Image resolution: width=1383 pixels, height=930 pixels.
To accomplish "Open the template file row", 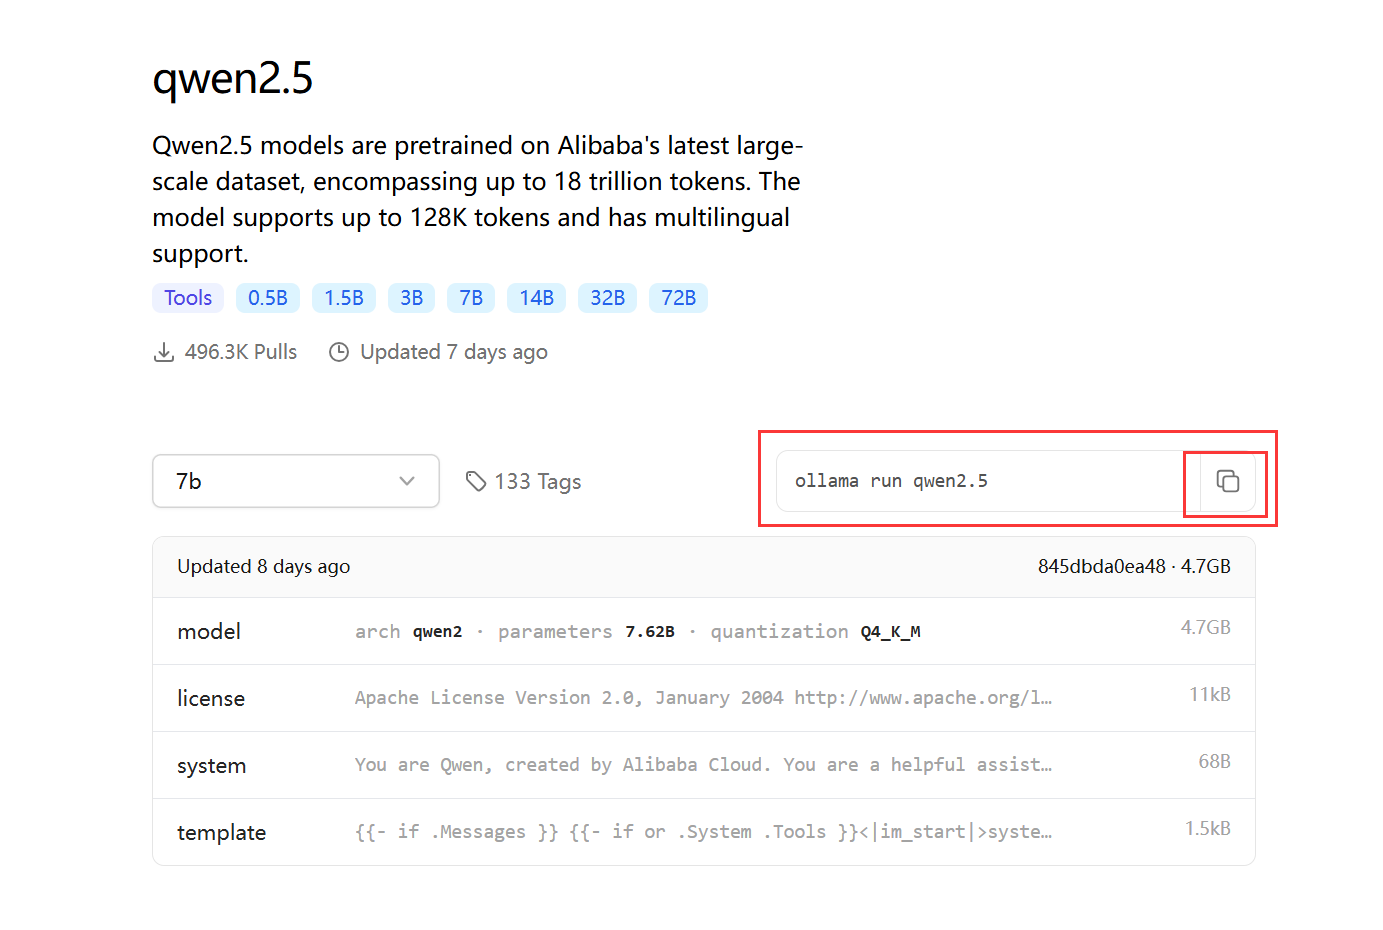I will point(703,832).
